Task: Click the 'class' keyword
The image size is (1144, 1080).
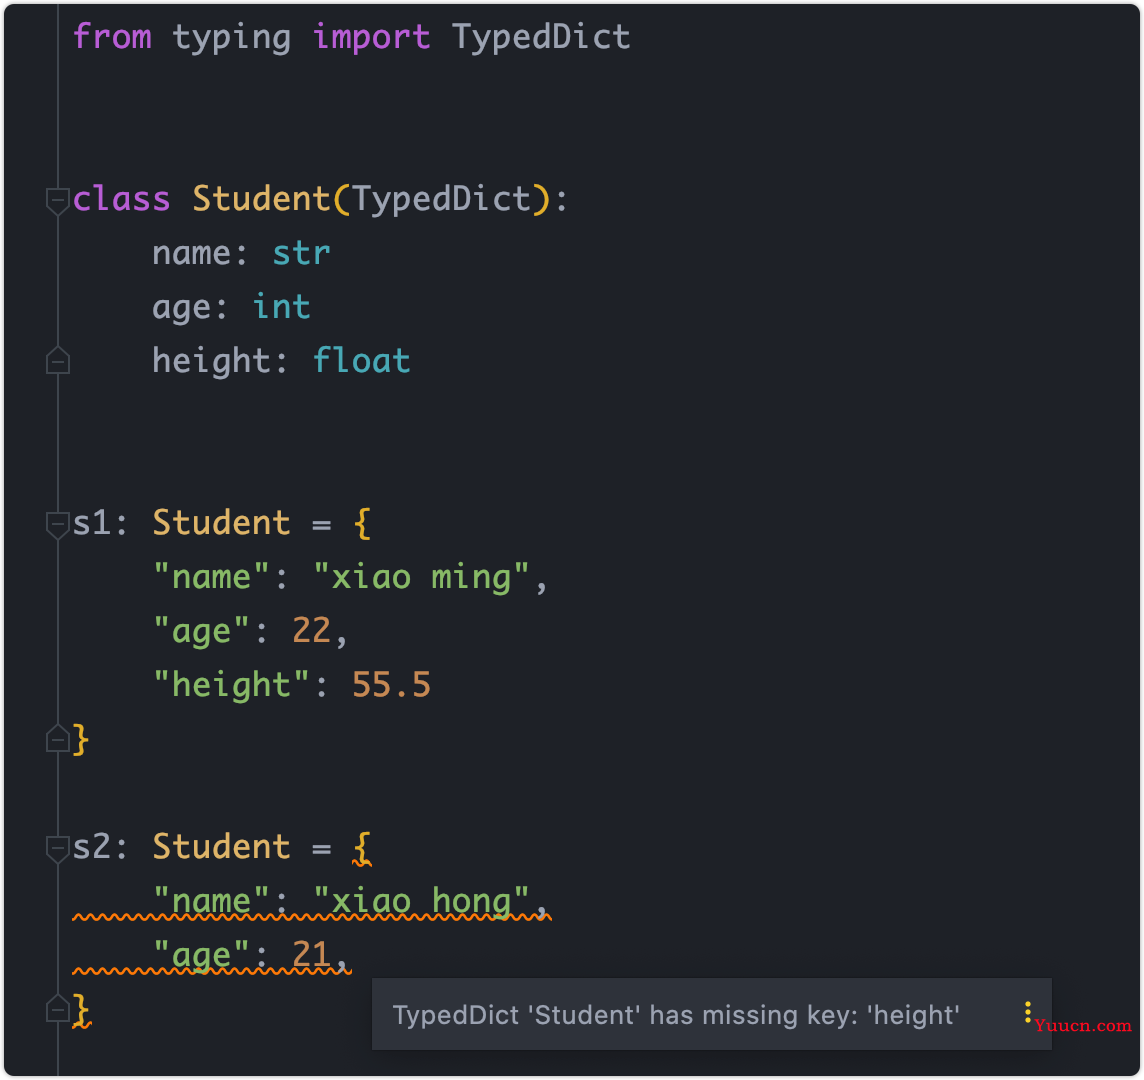Action: 121,198
